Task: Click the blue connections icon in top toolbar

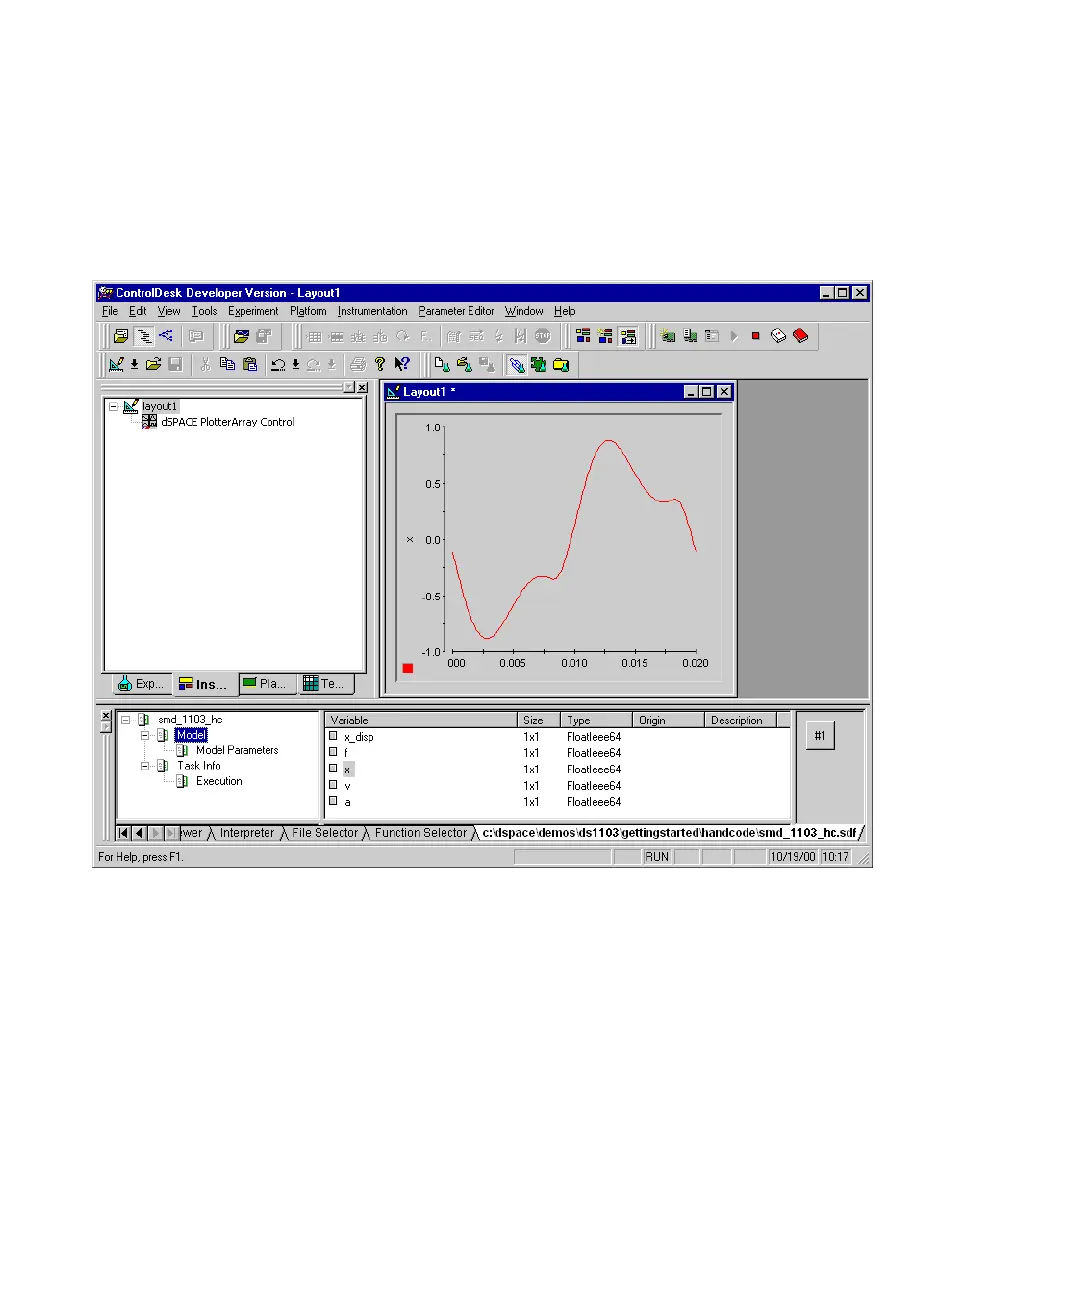Action: (x=166, y=336)
